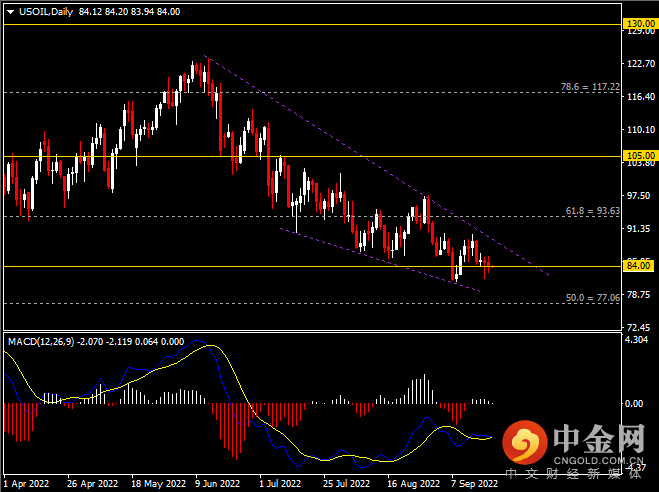Click the 7 Sep 2022 date label
Viewport: 659px width, 492px height.
click(x=474, y=484)
